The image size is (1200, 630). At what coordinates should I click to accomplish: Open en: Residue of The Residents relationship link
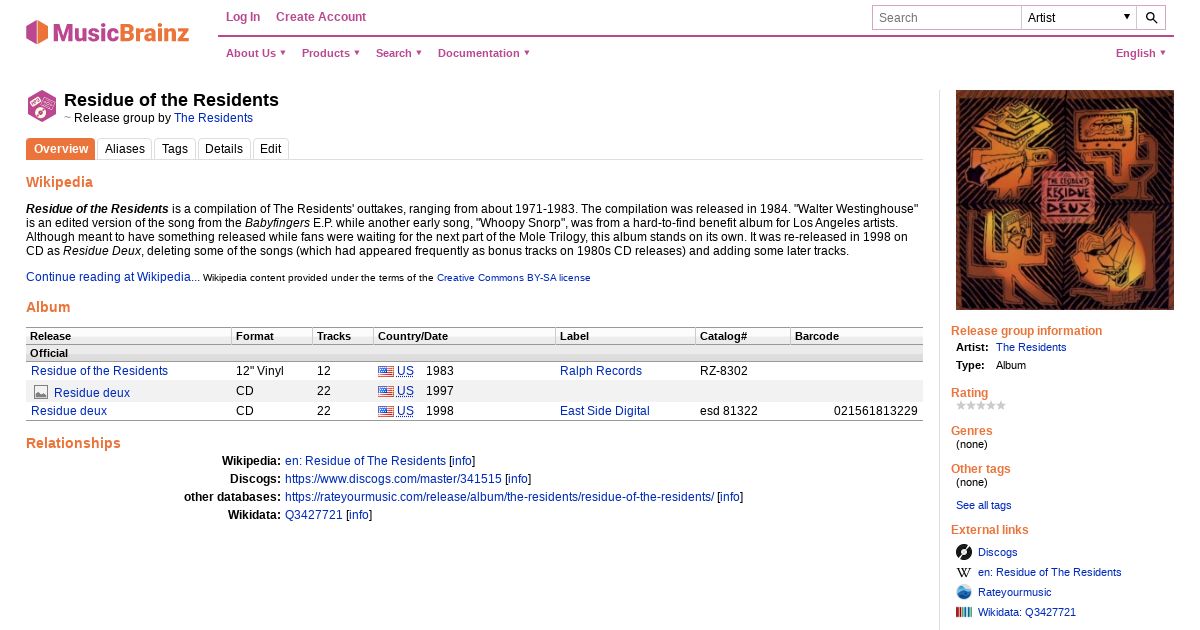click(x=365, y=461)
